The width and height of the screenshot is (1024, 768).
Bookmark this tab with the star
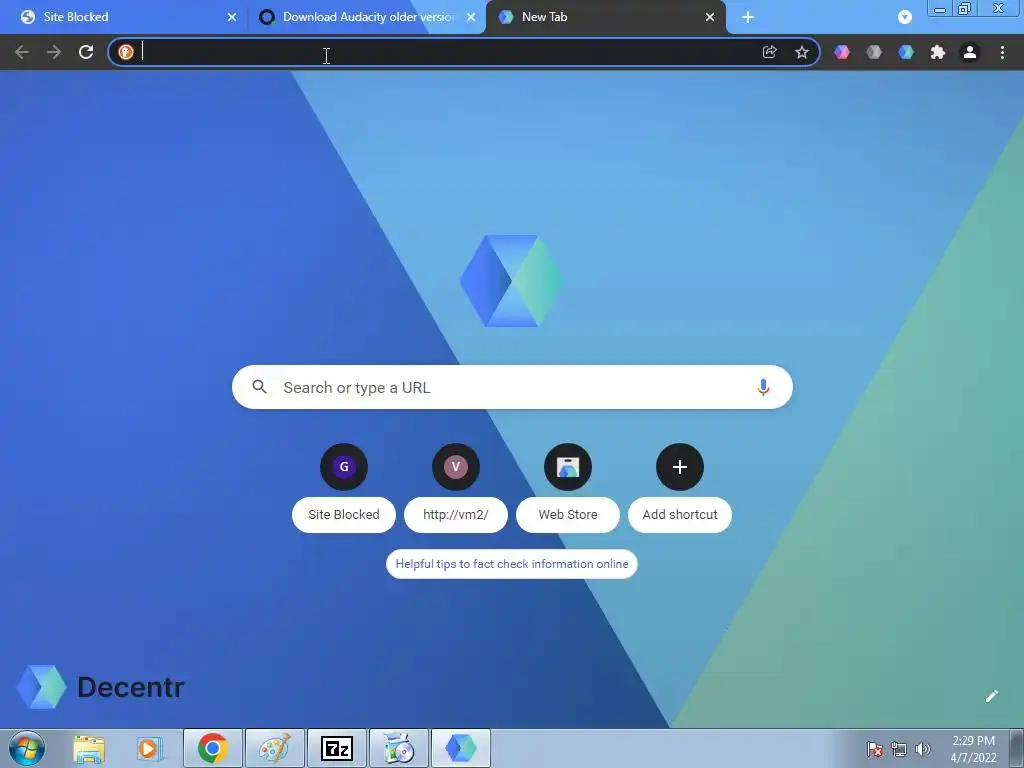tap(802, 52)
